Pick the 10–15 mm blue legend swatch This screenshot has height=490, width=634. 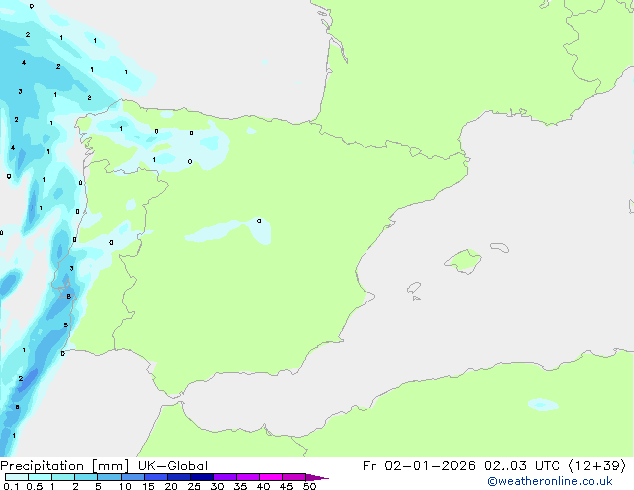[x=133, y=477]
